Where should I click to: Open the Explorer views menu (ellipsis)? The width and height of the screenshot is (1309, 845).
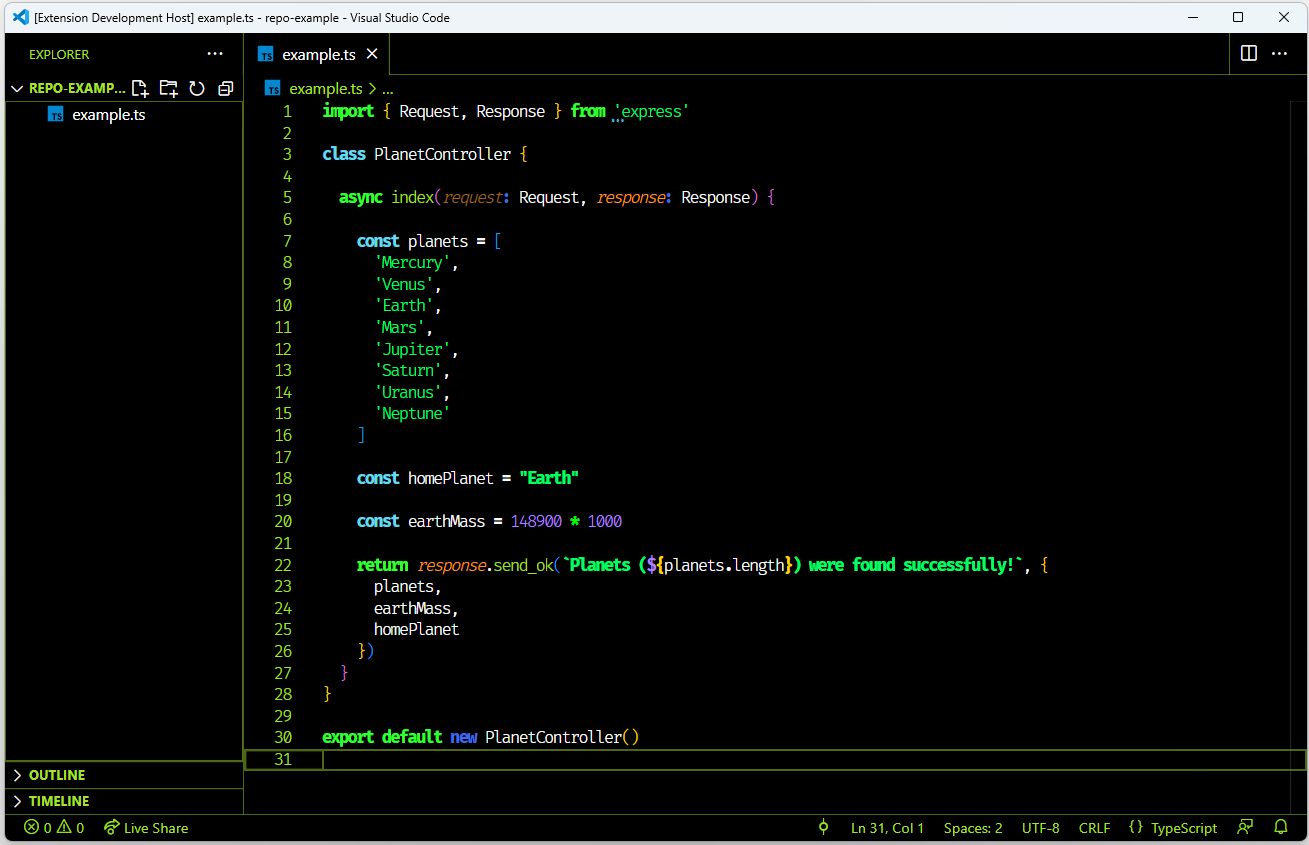click(x=215, y=54)
